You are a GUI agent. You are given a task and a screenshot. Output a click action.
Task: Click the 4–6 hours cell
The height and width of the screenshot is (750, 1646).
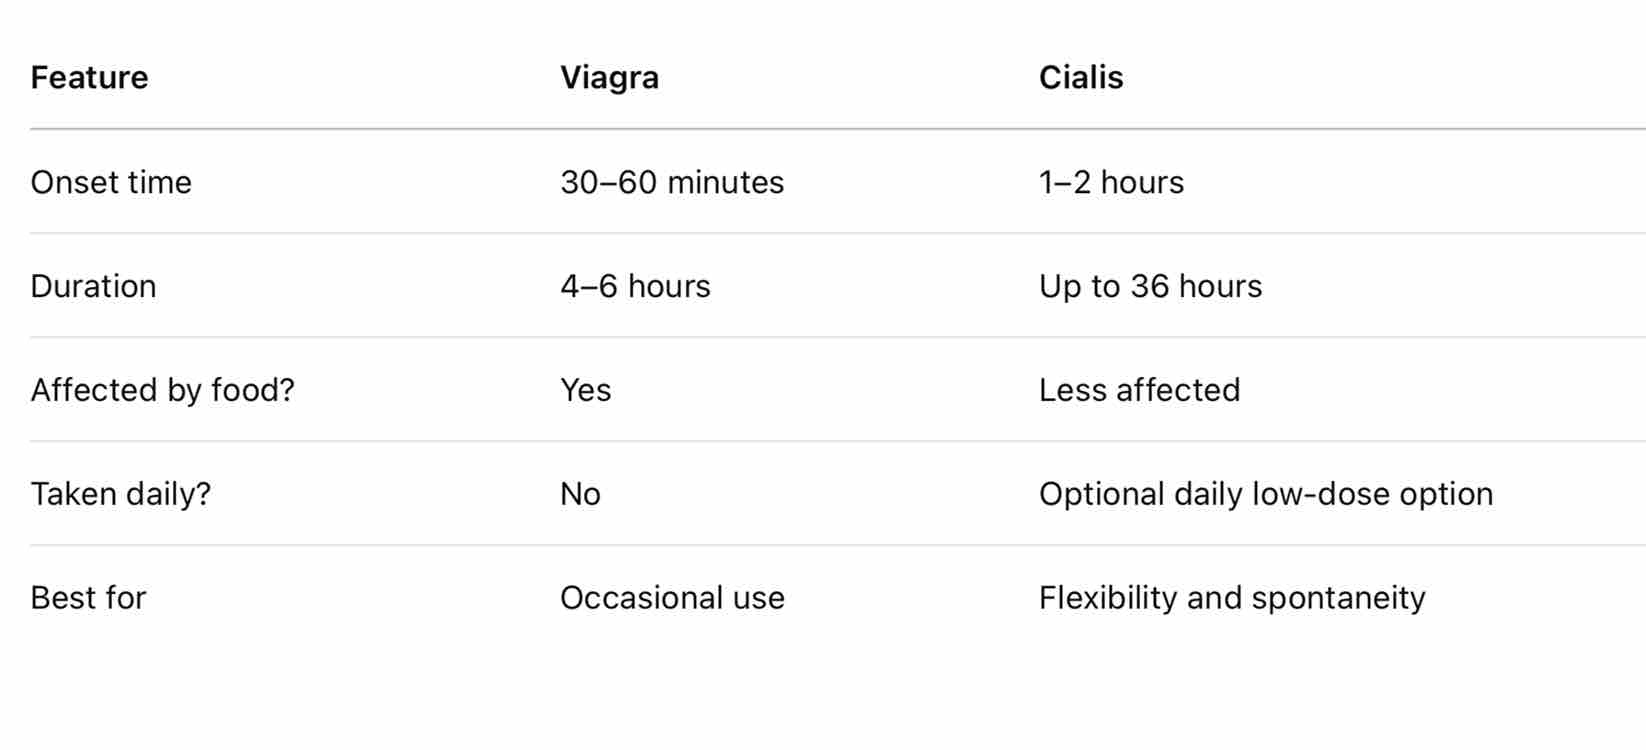(x=635, y=286)
